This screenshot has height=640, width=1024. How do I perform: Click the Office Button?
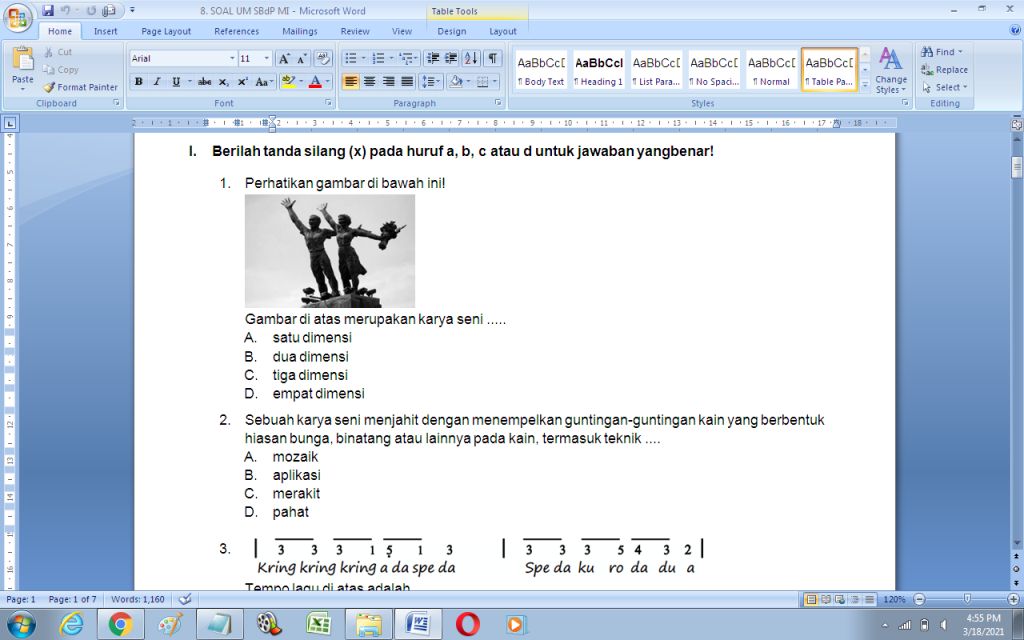(x=18, y=18)
